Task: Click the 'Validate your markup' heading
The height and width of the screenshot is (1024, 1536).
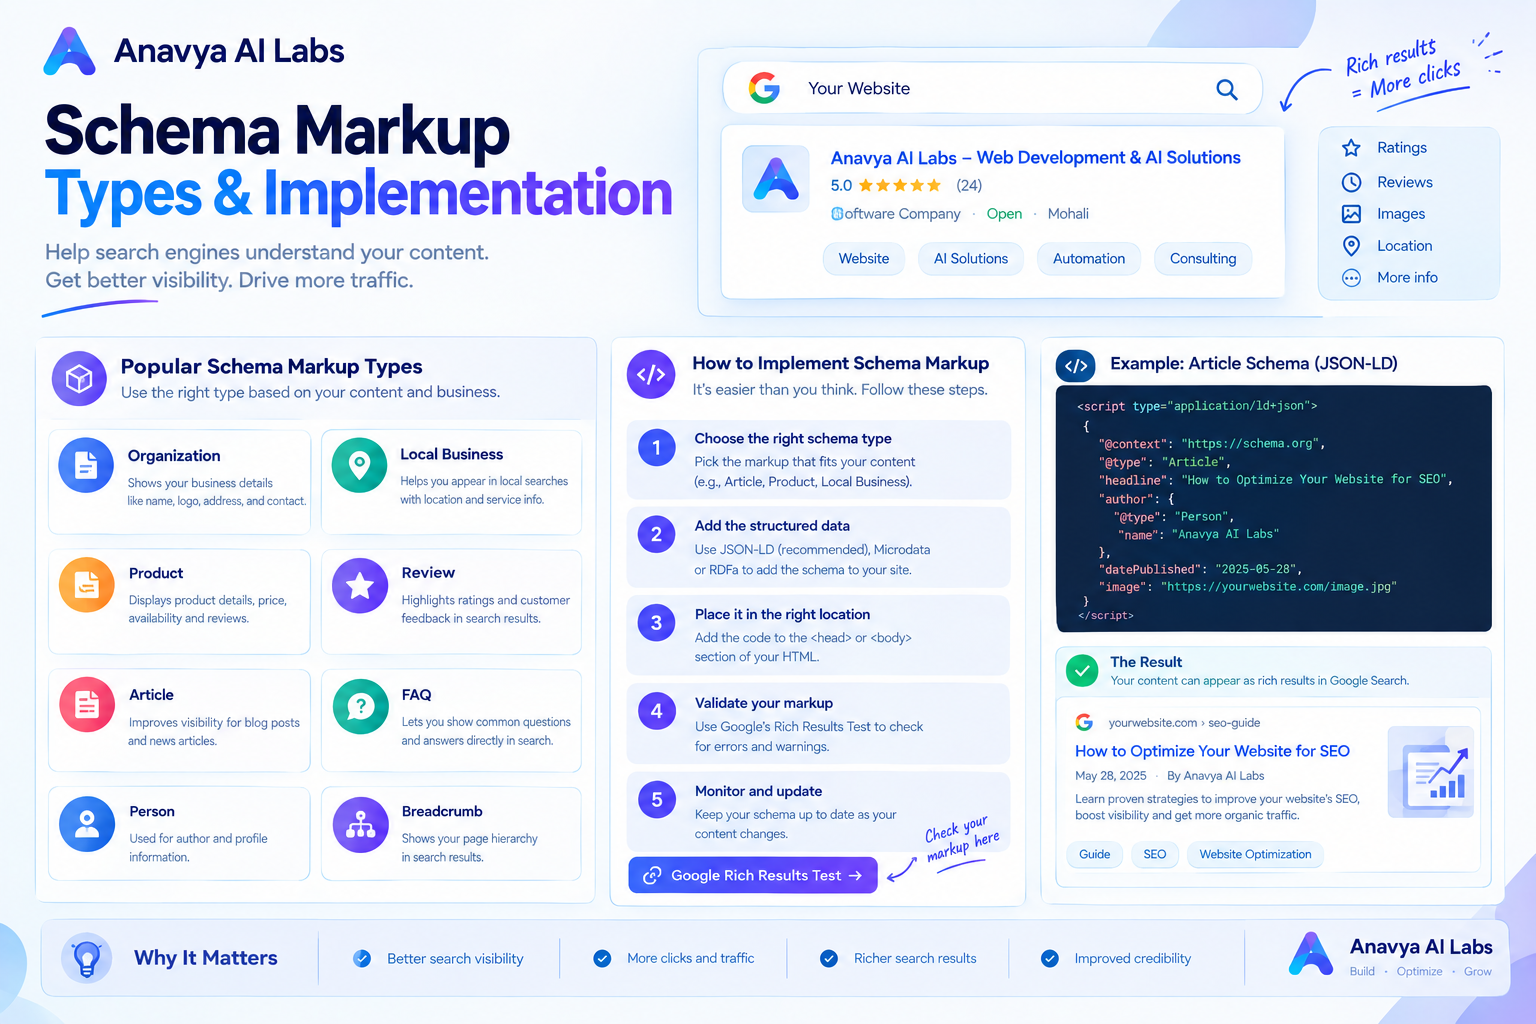Action: coord(764,703)
